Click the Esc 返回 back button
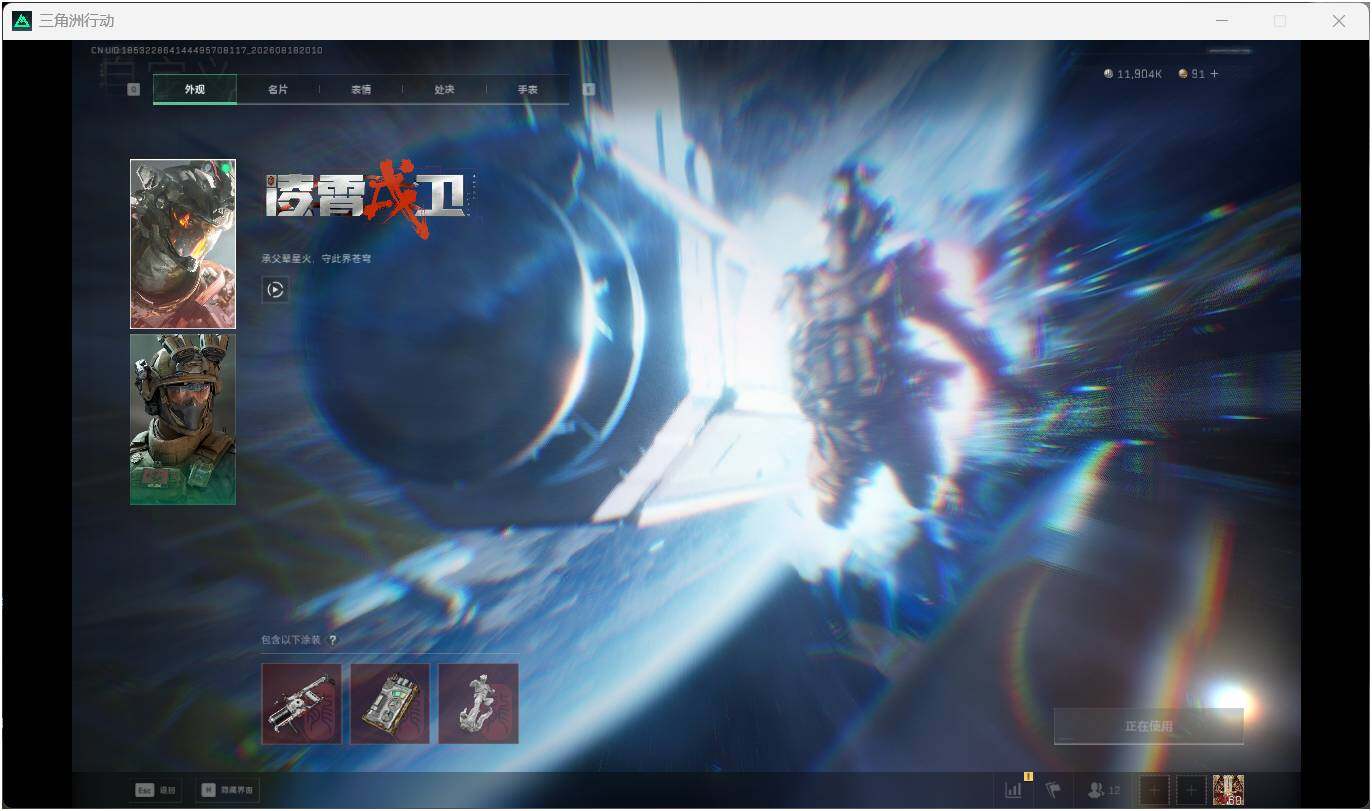The image size is (1372, 811). point(156,790)
